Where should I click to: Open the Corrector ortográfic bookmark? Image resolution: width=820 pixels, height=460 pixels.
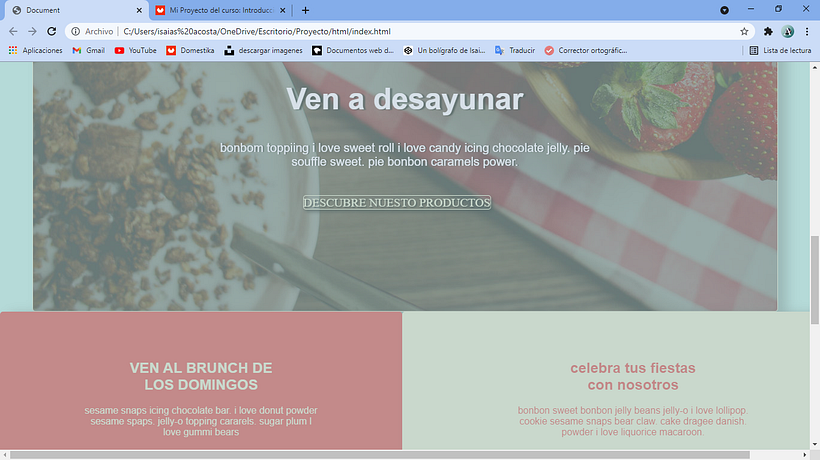[585, 51]
